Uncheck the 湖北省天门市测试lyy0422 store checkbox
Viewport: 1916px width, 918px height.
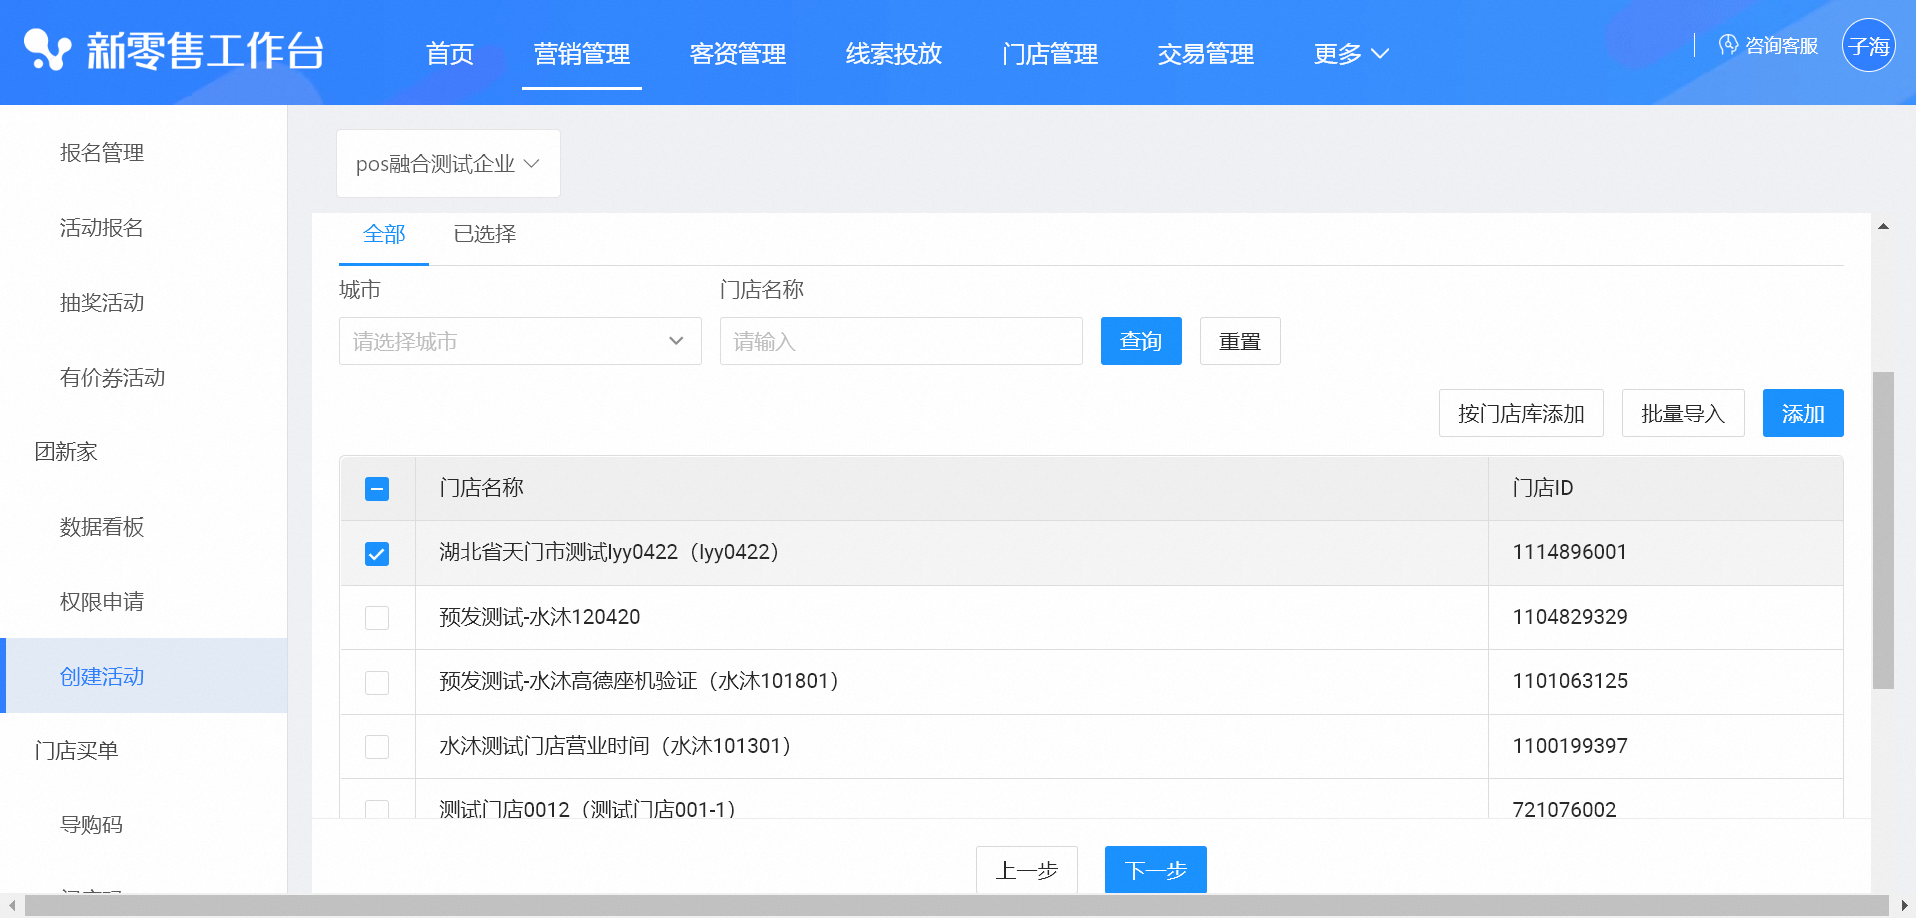[377, 554]
